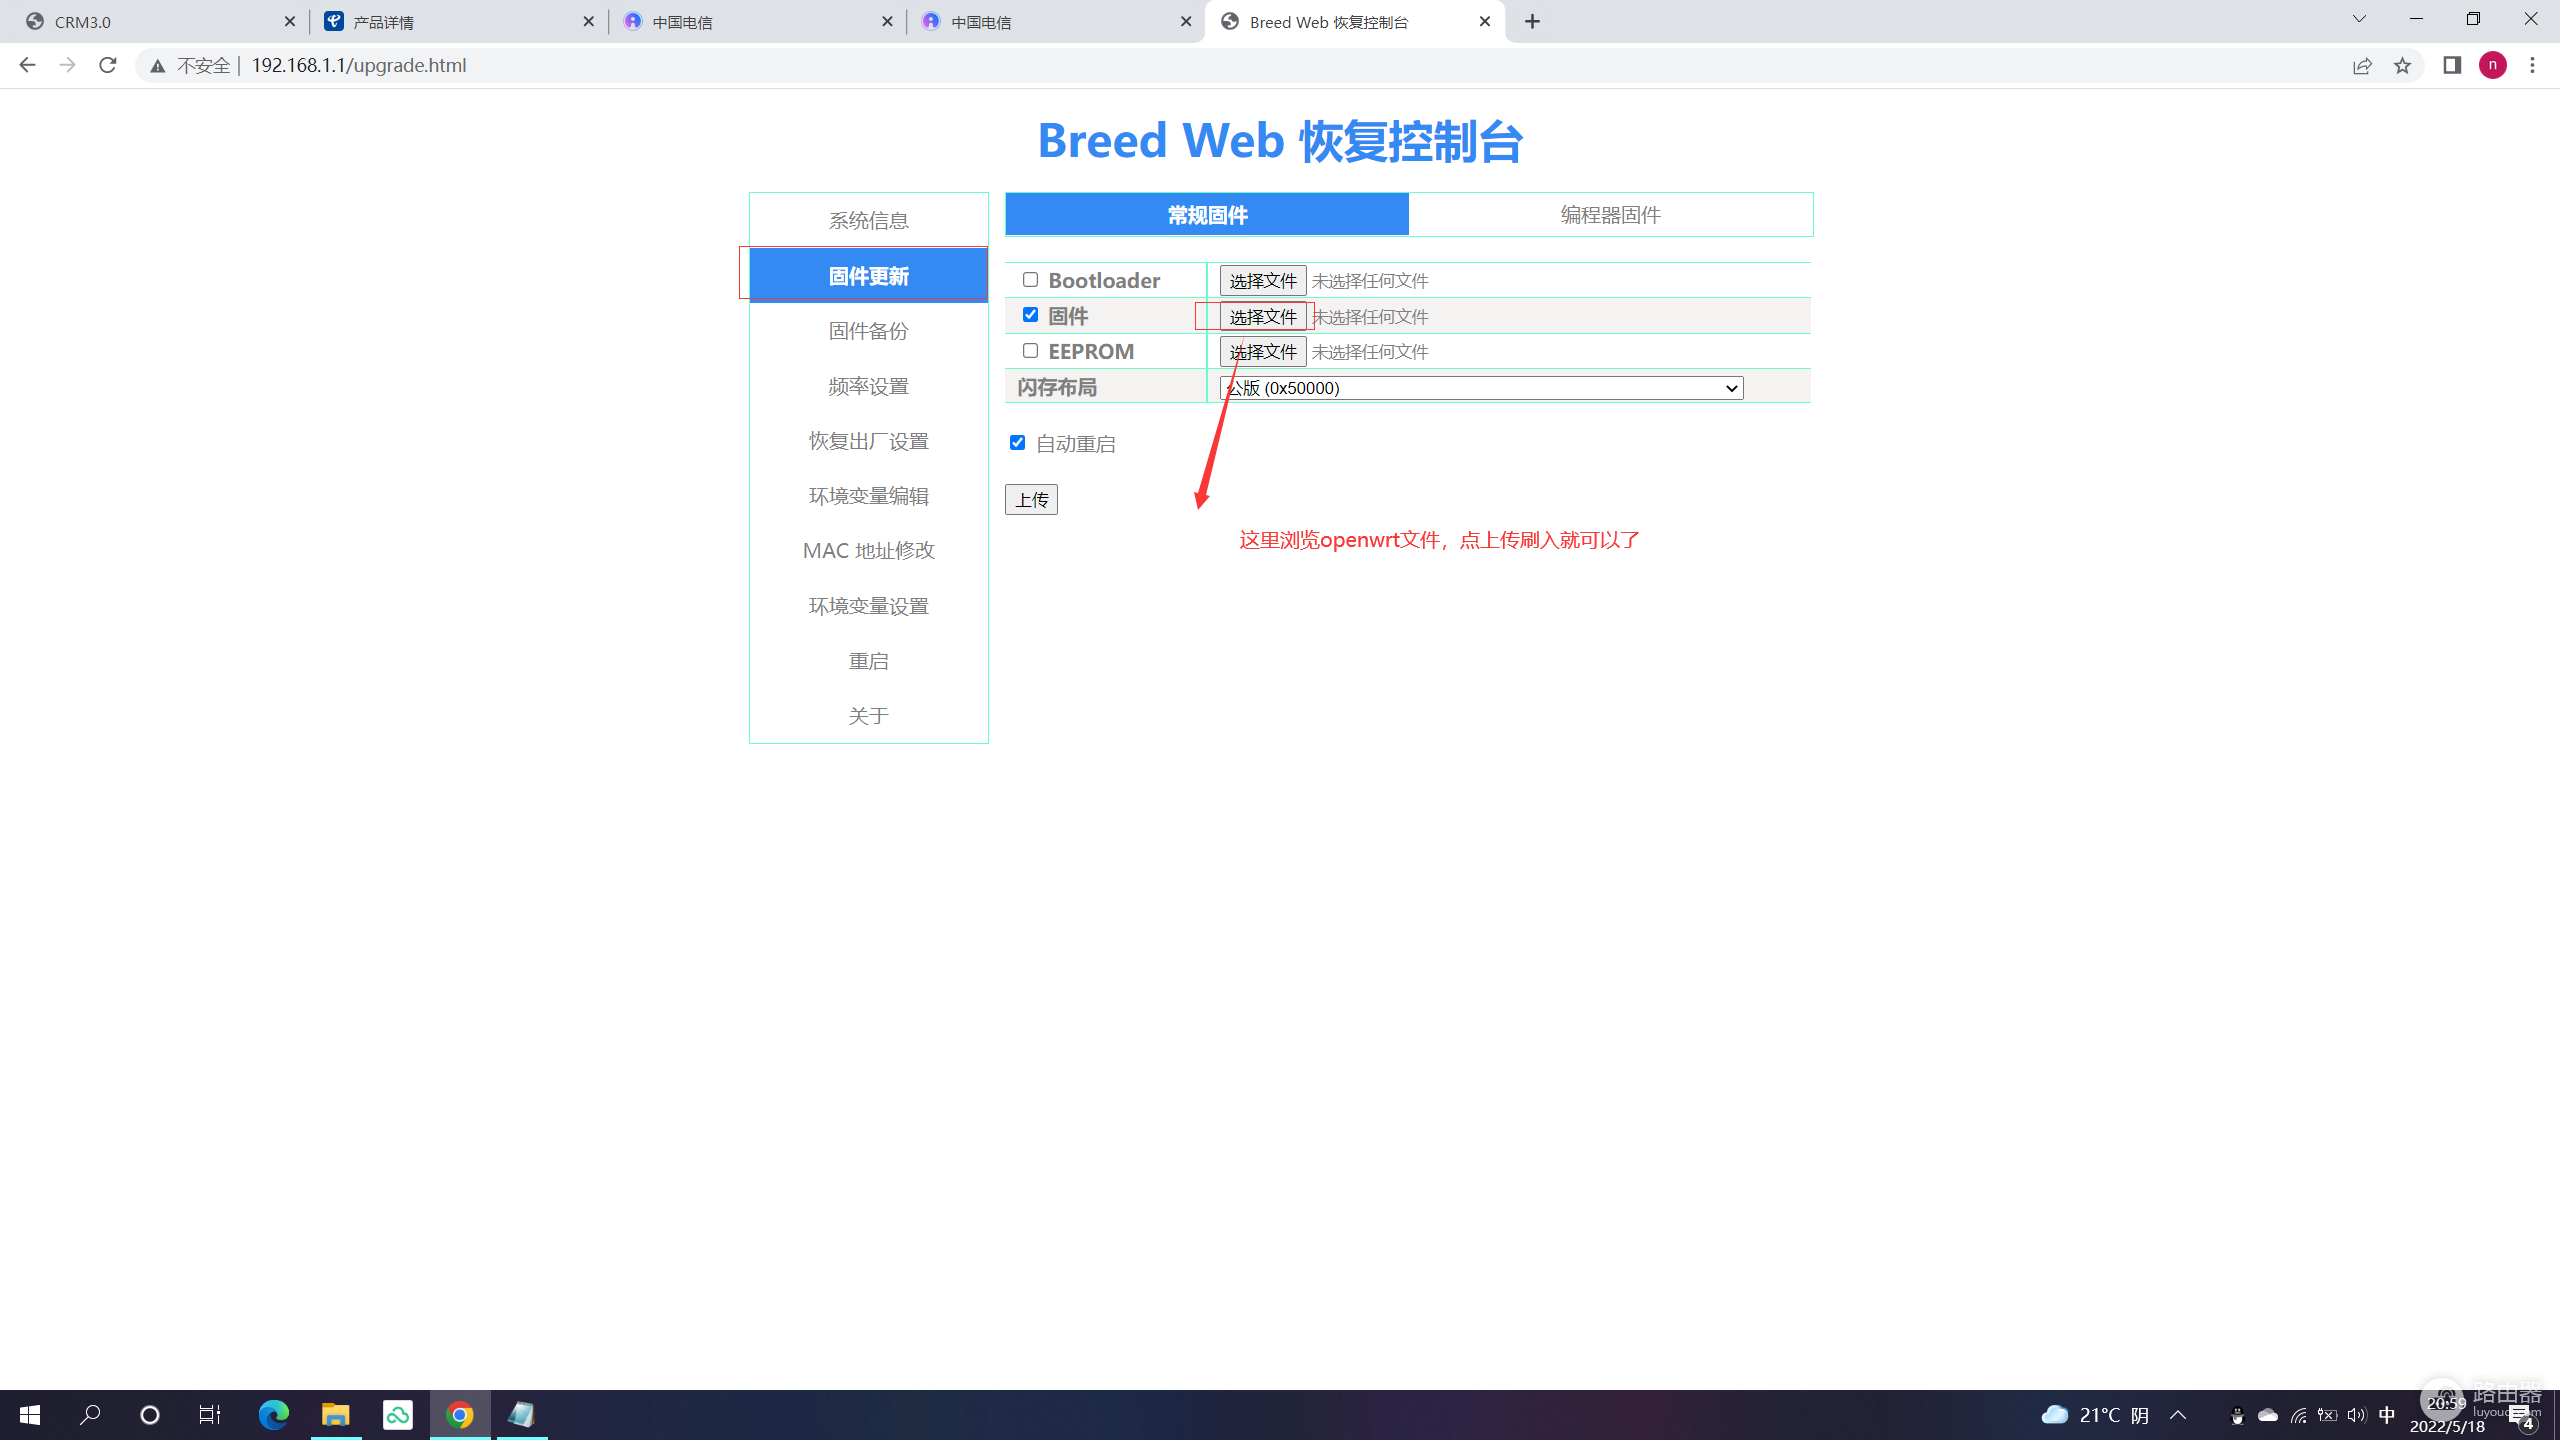The height and width of the screenshot is (1440, 2560).
Task: Open 关于 in the sidebar
Action: [x=868, y=716]
